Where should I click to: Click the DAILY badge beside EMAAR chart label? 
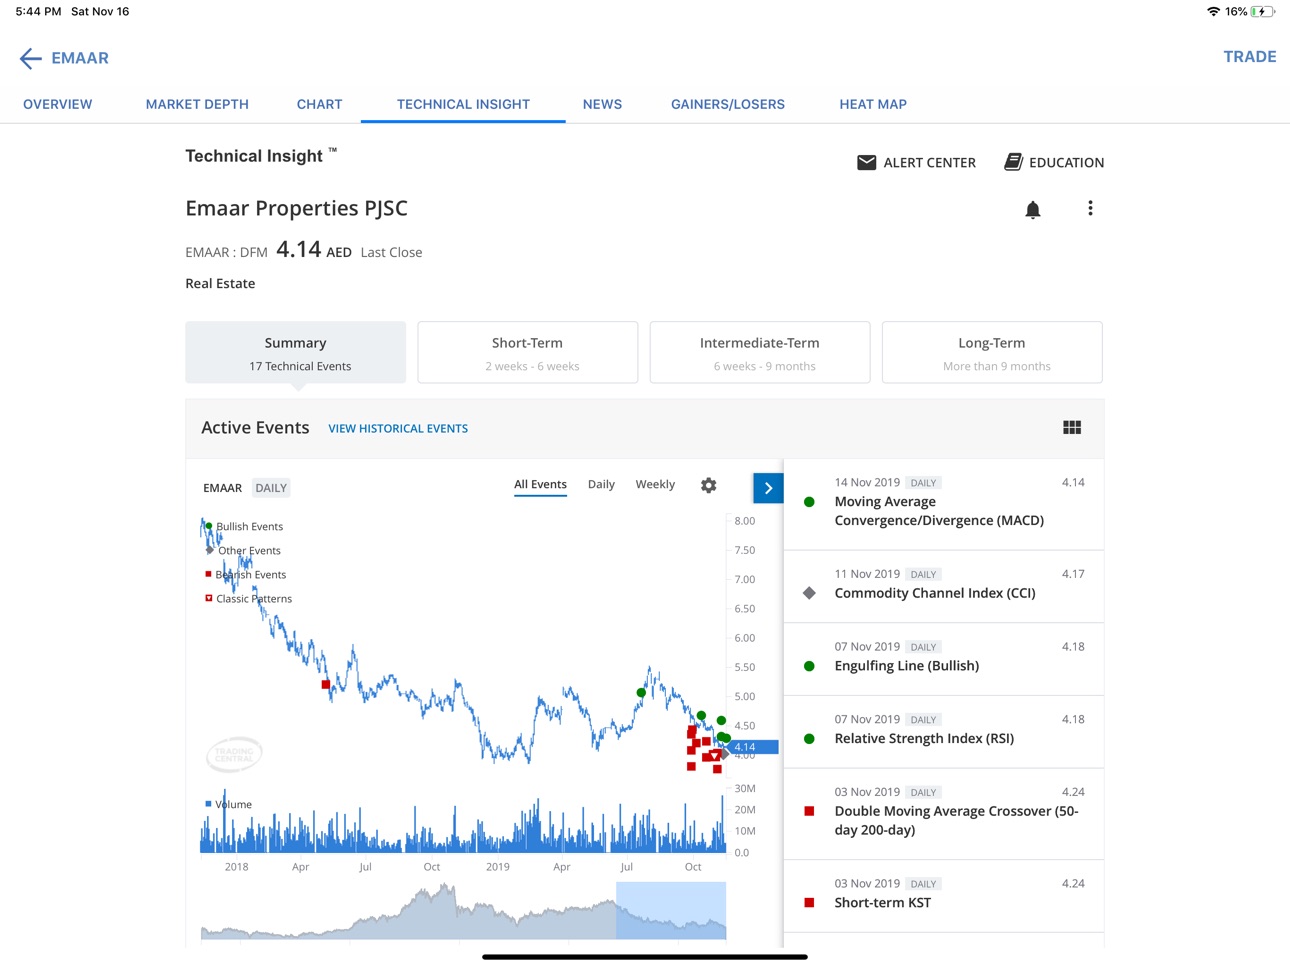point(271,488)
